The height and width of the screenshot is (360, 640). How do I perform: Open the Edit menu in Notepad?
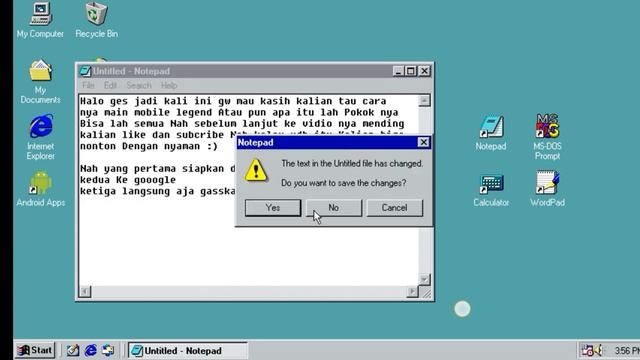110,85
